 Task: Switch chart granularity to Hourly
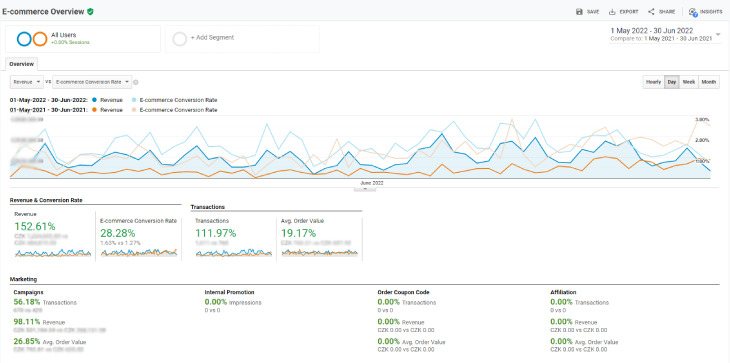(653, 82)
